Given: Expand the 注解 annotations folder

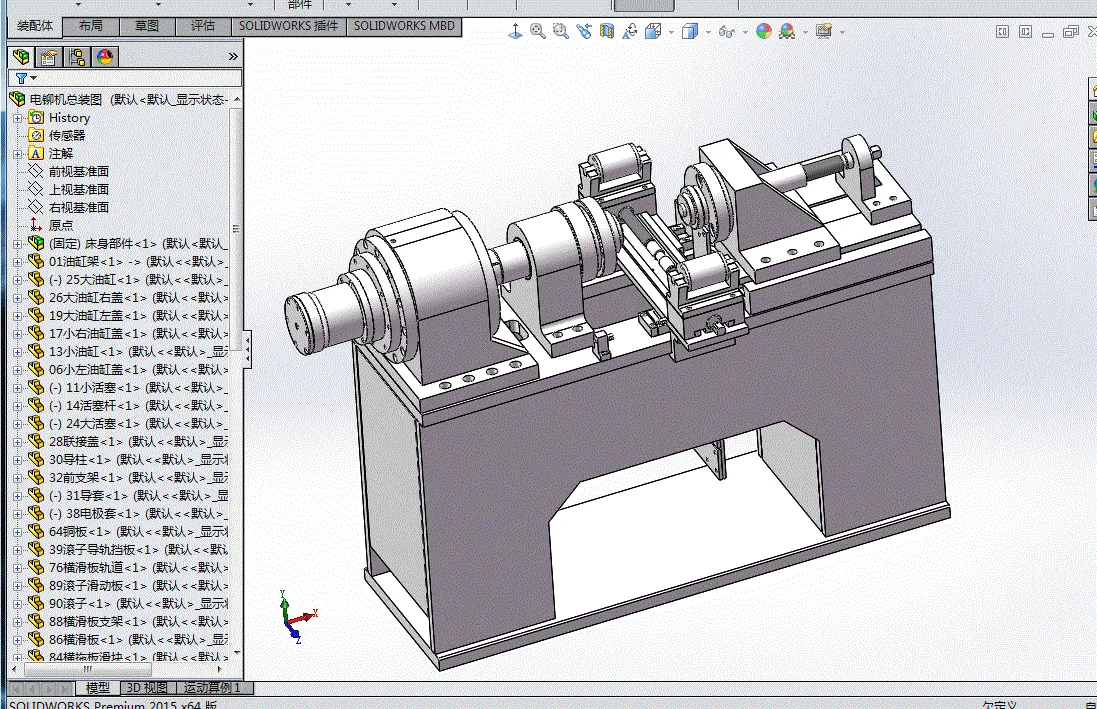Looking at the screenshot, I should [17, 154].
